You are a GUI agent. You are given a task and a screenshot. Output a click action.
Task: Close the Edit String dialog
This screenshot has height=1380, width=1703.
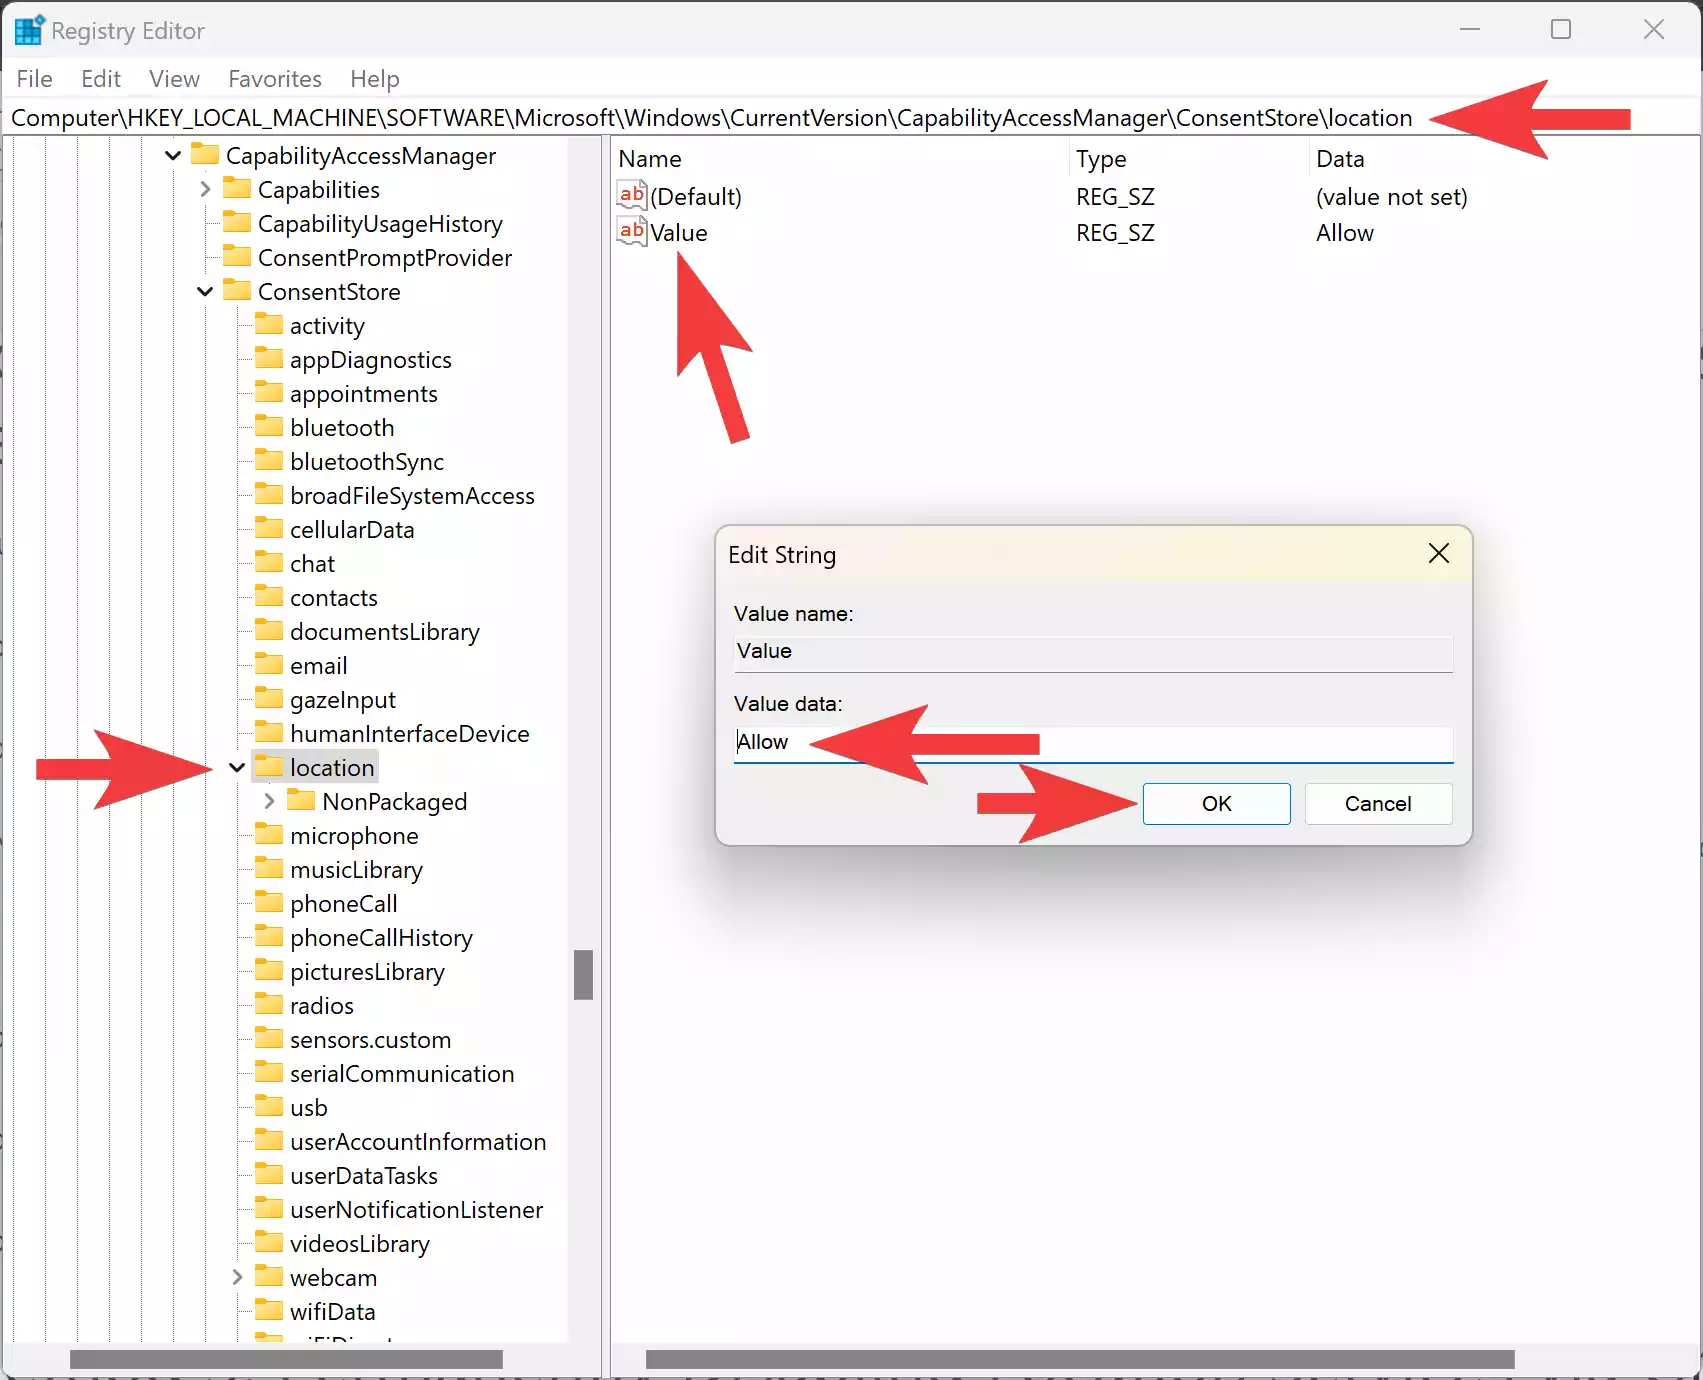point(1439,553)
